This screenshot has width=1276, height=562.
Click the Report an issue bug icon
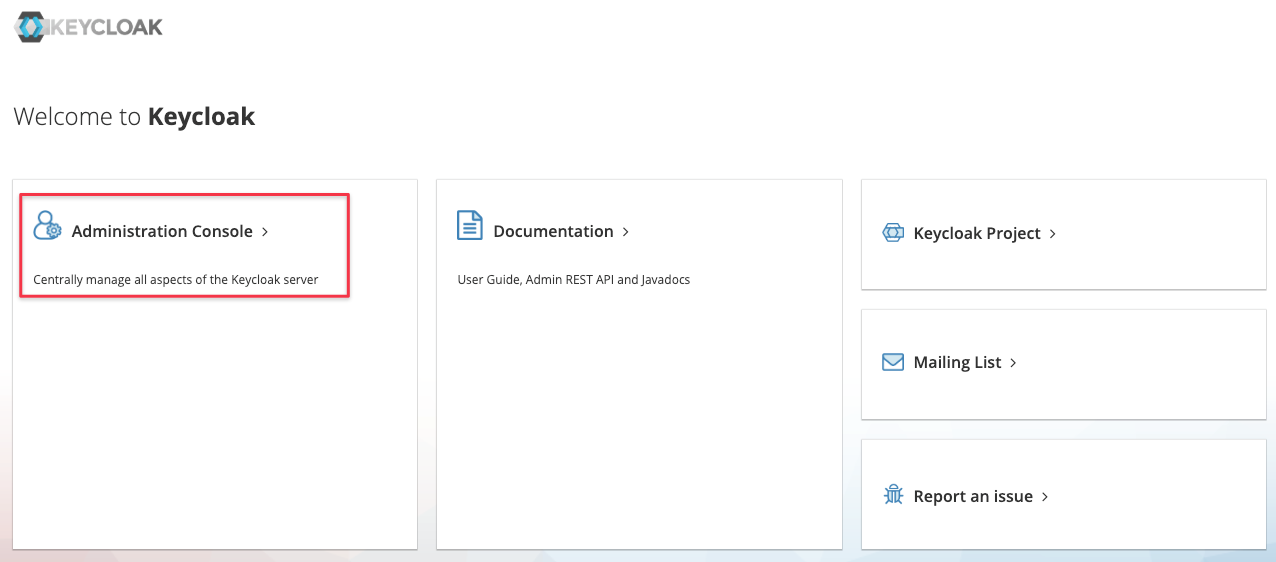point(893,495)
